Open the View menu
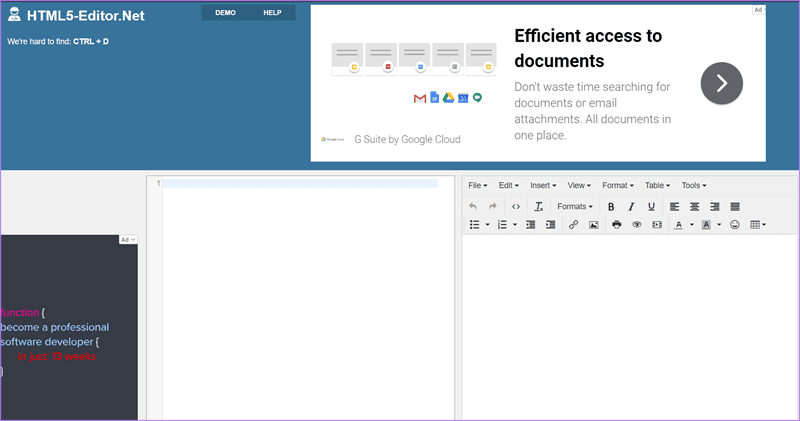The height and width of the screenshot is (421, 800). point(580,185)
